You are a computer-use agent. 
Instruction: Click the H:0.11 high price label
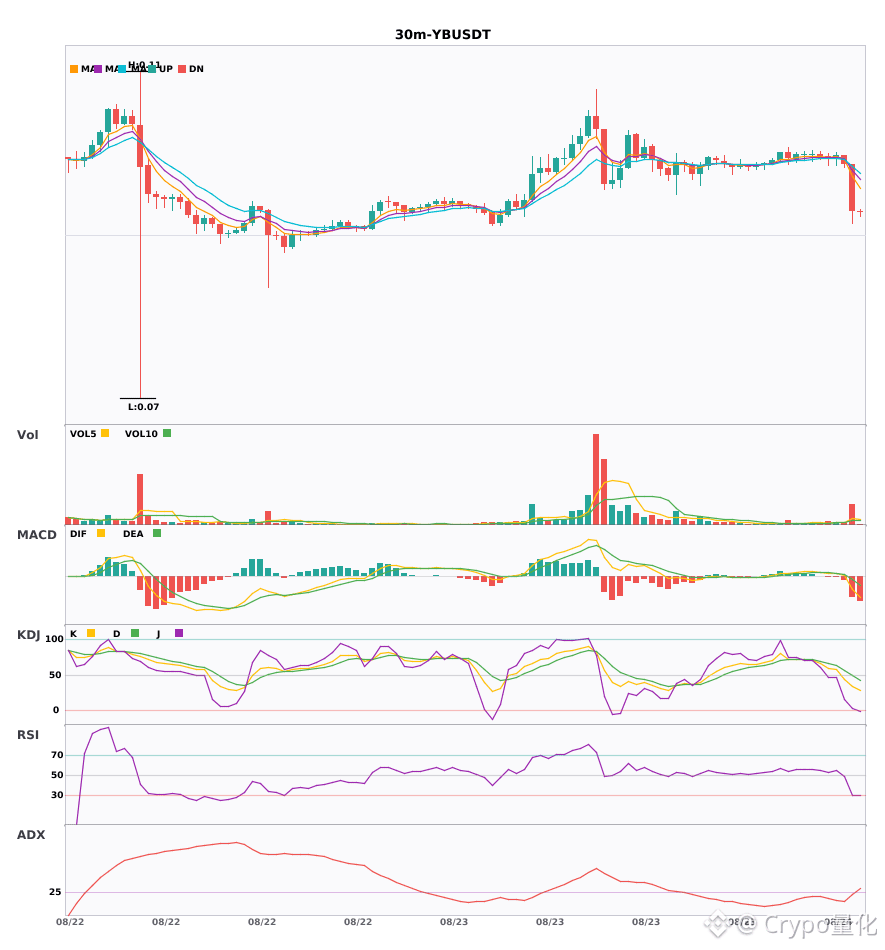tap(144, 65)
